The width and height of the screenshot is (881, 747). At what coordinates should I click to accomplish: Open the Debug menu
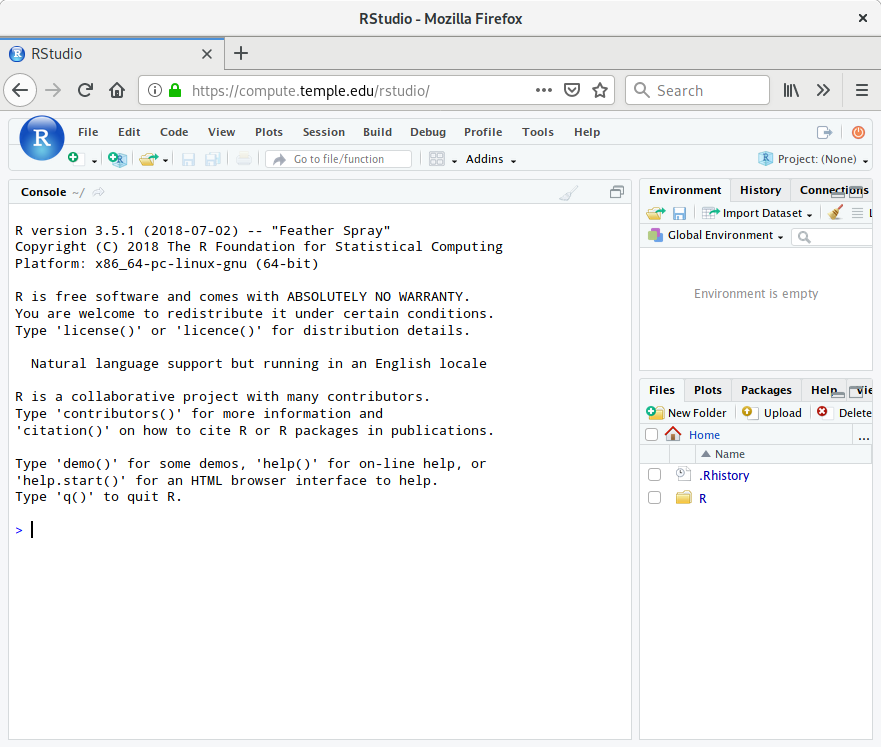[428, 132]
